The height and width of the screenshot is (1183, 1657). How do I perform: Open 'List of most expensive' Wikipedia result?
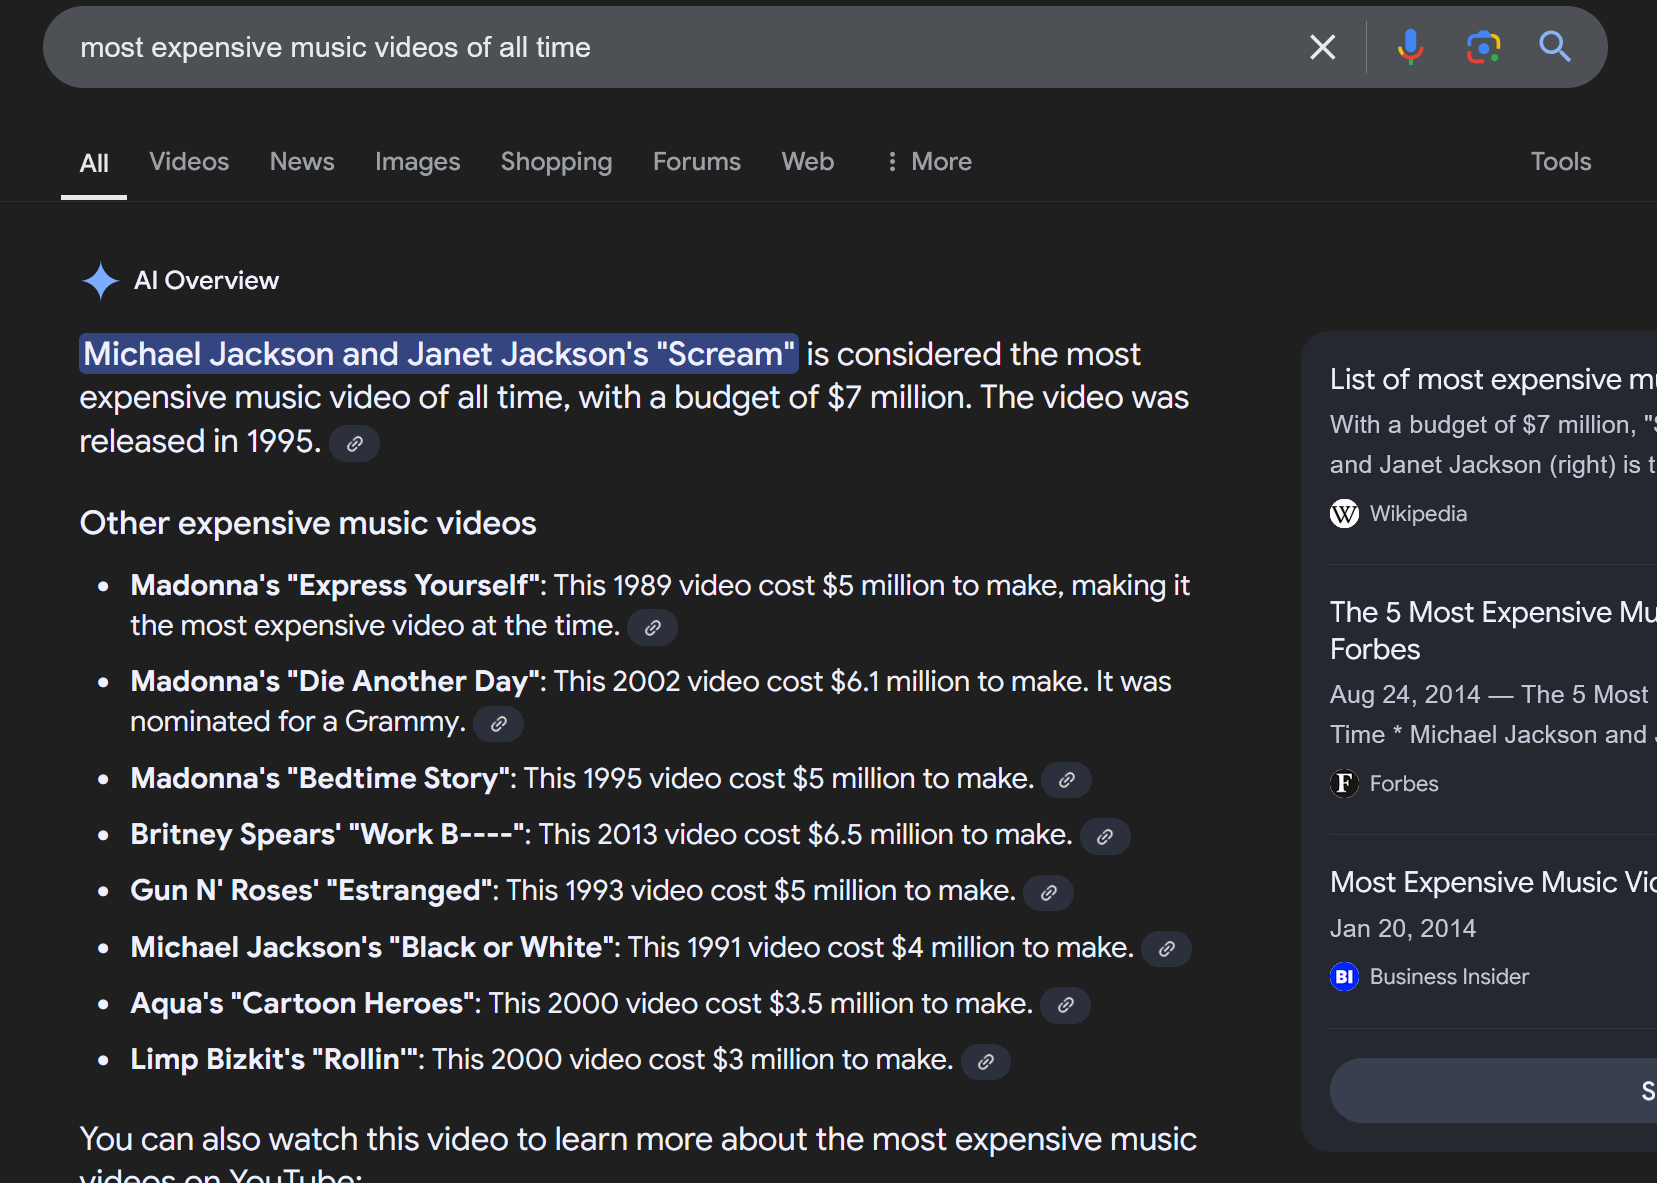(x=1493, y=380)
